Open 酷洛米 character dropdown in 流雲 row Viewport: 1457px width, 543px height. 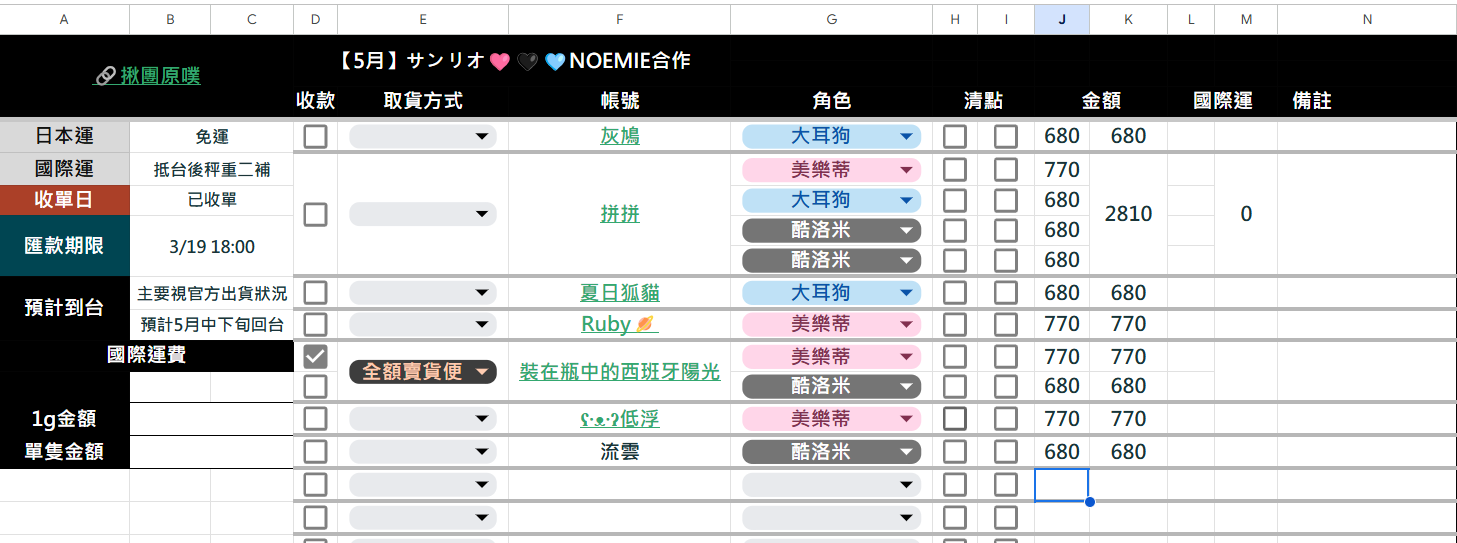click(x=831, y=452)
